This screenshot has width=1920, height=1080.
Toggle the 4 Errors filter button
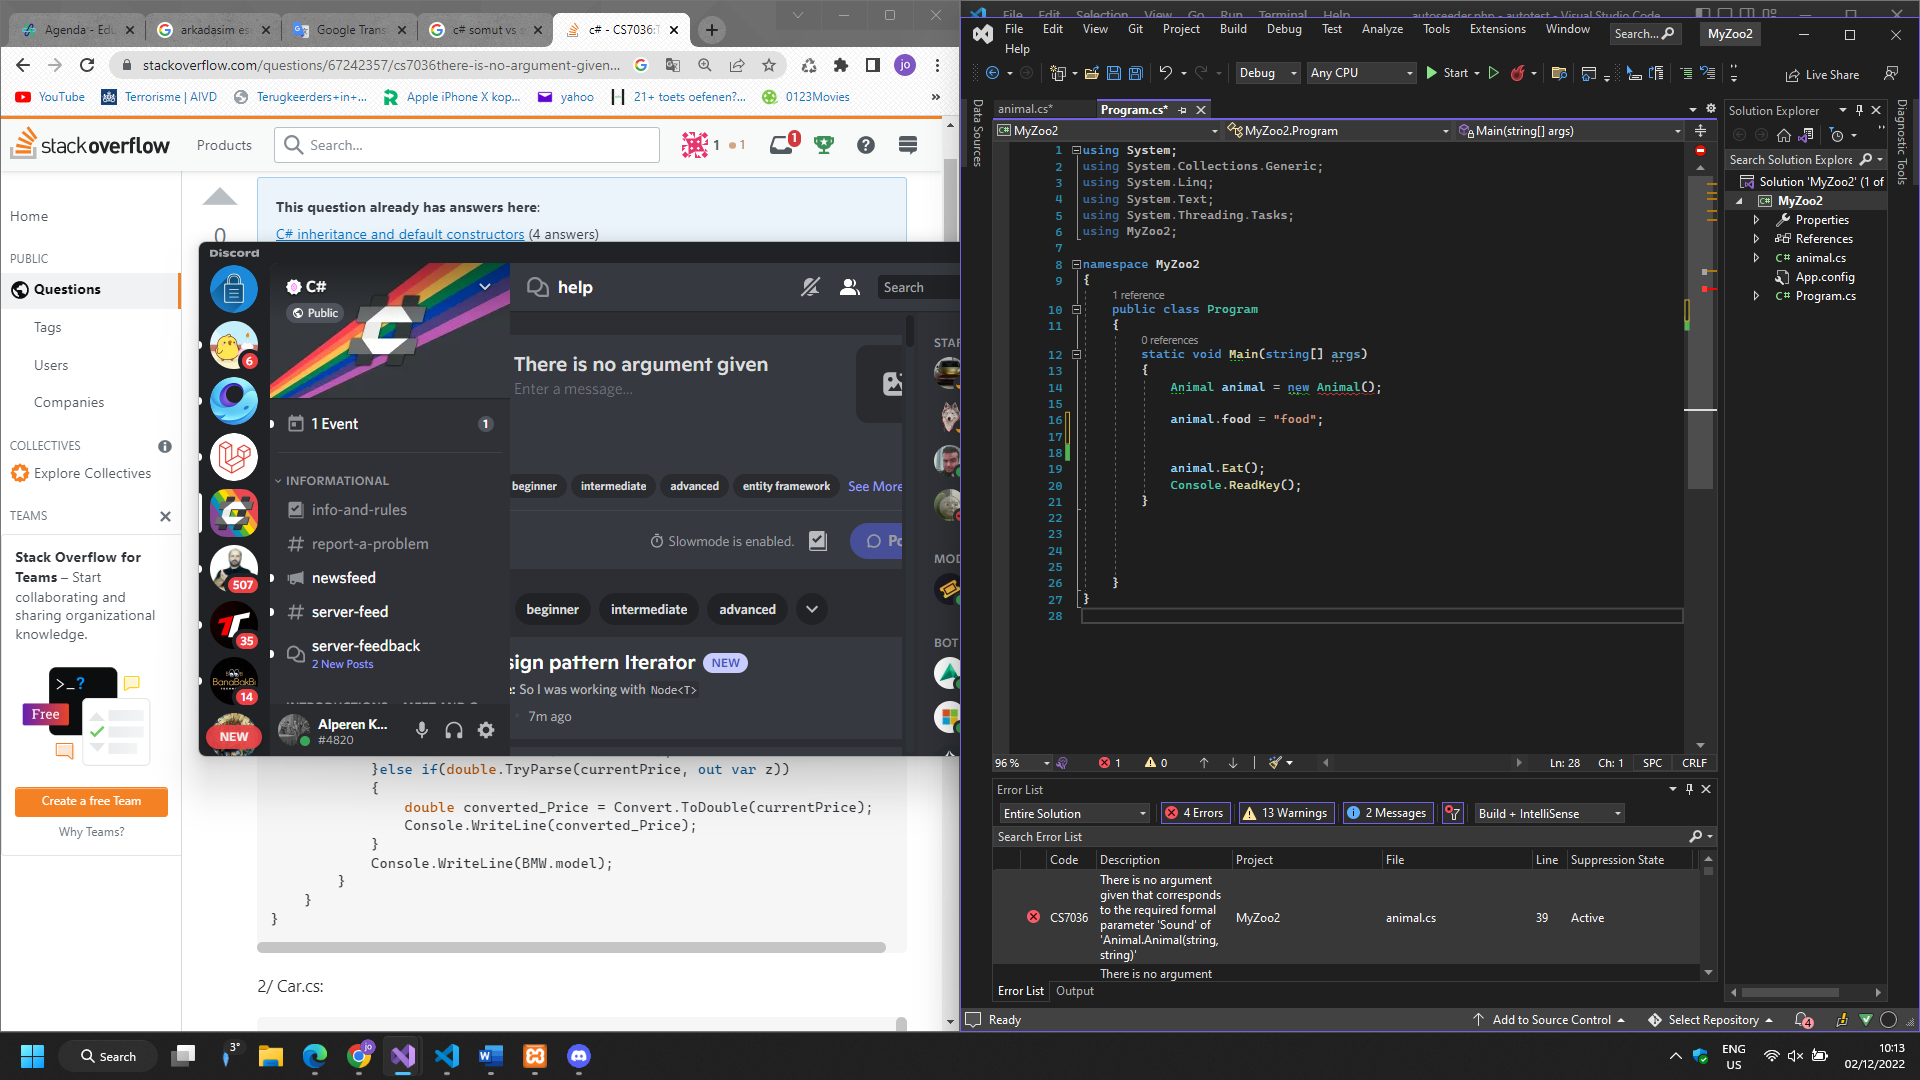click(1195, 813)
